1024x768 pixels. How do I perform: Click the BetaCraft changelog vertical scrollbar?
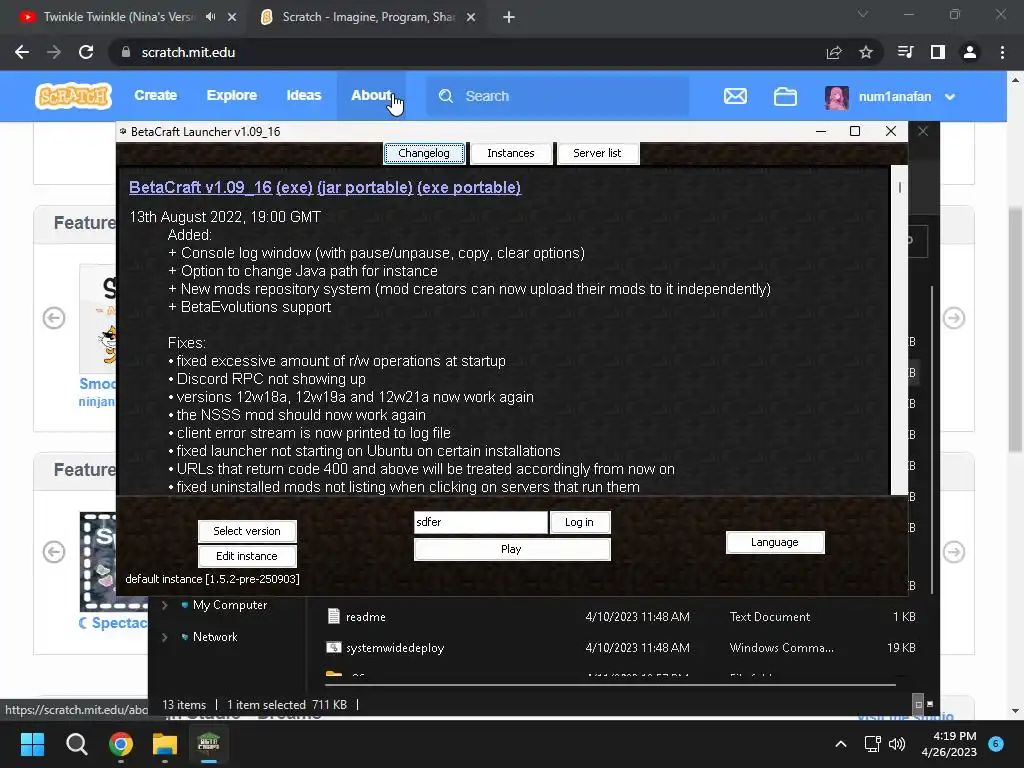click(899, 330)
